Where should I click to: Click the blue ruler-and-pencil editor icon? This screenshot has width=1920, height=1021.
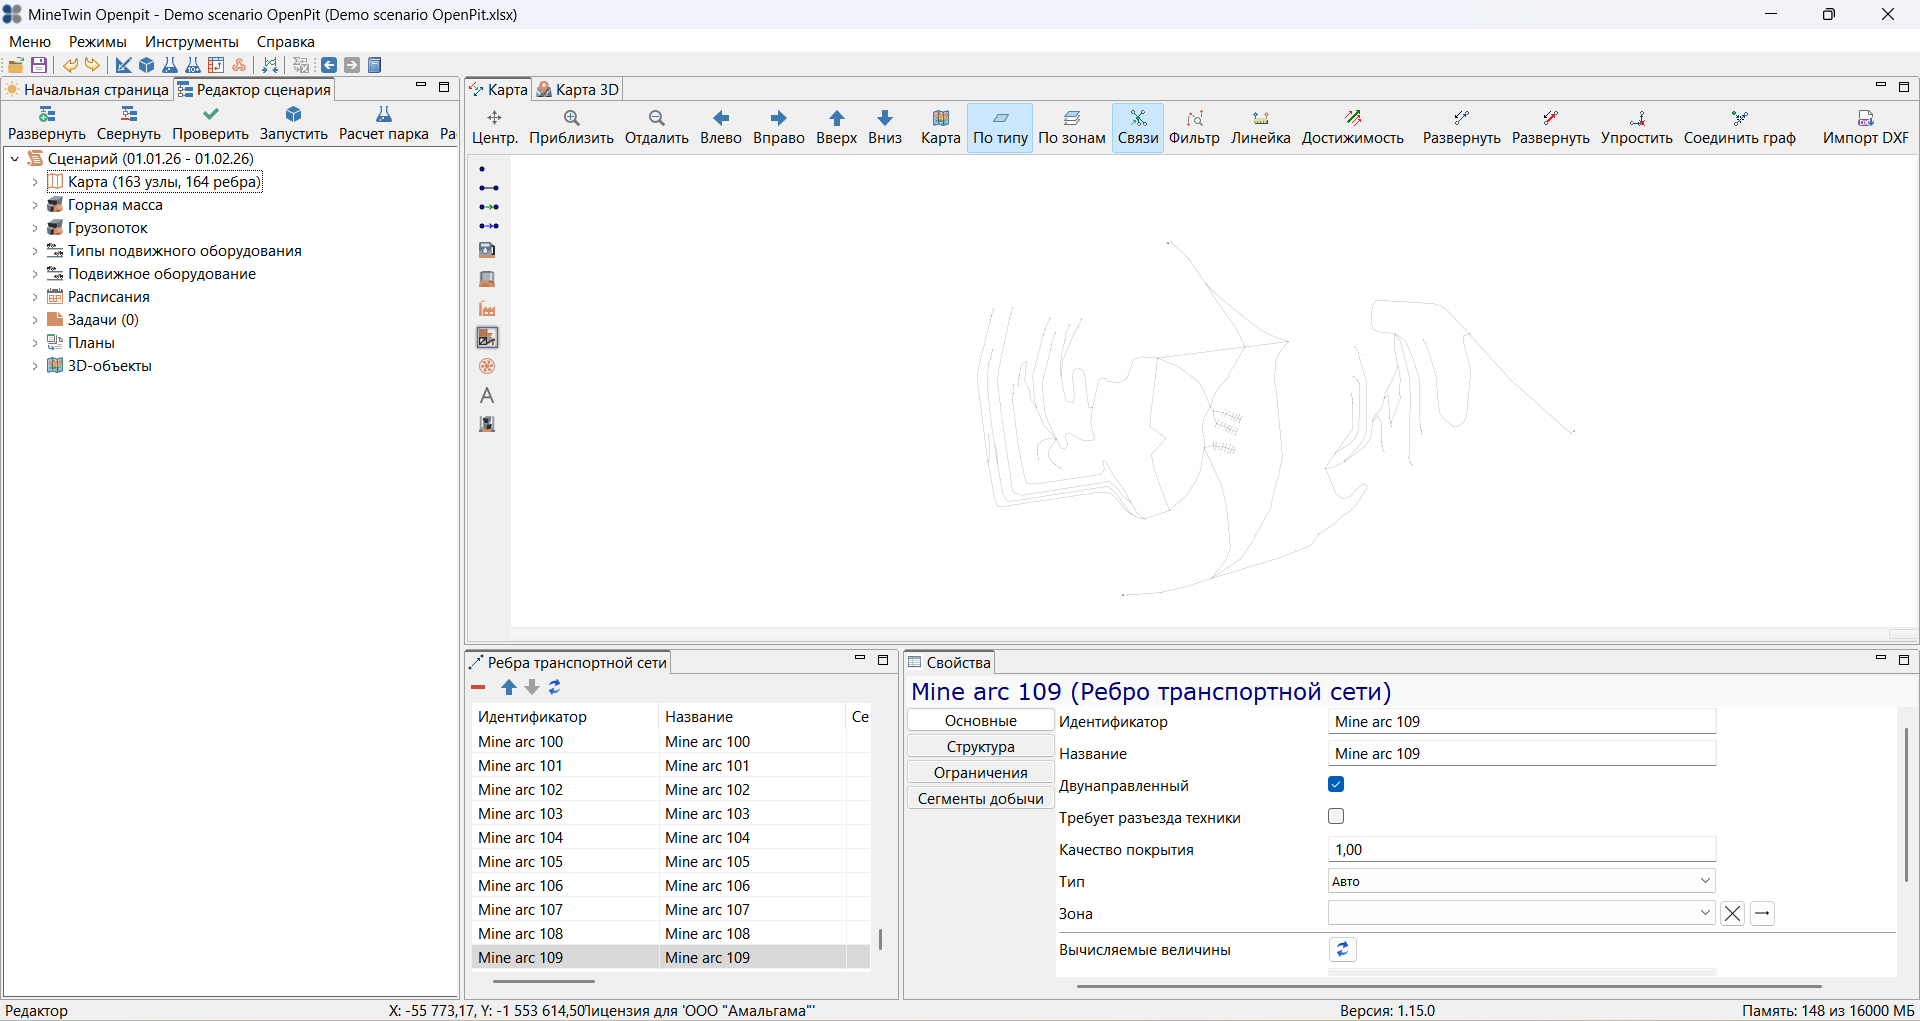124,65
